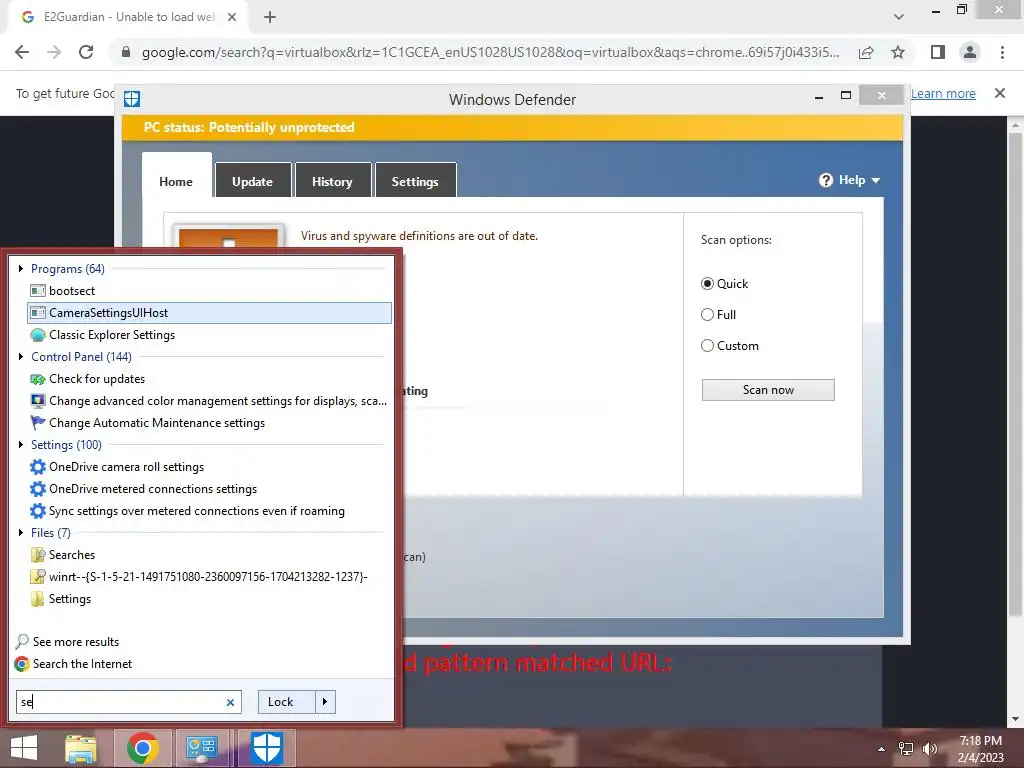Viewport: 1024px width, 768px height.
Task: Go back in Chrome
Action: pos(22,52)
